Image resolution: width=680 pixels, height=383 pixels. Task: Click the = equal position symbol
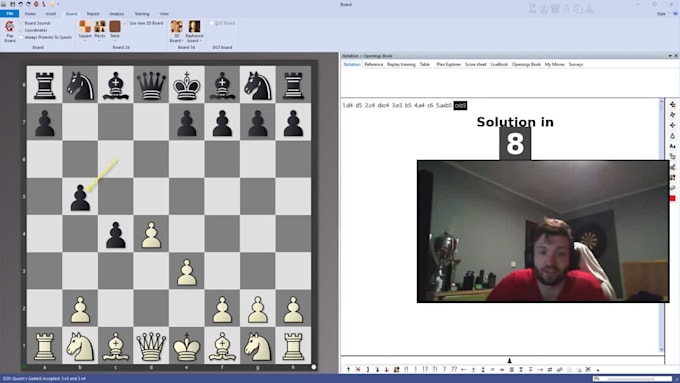tap(492, 370)
